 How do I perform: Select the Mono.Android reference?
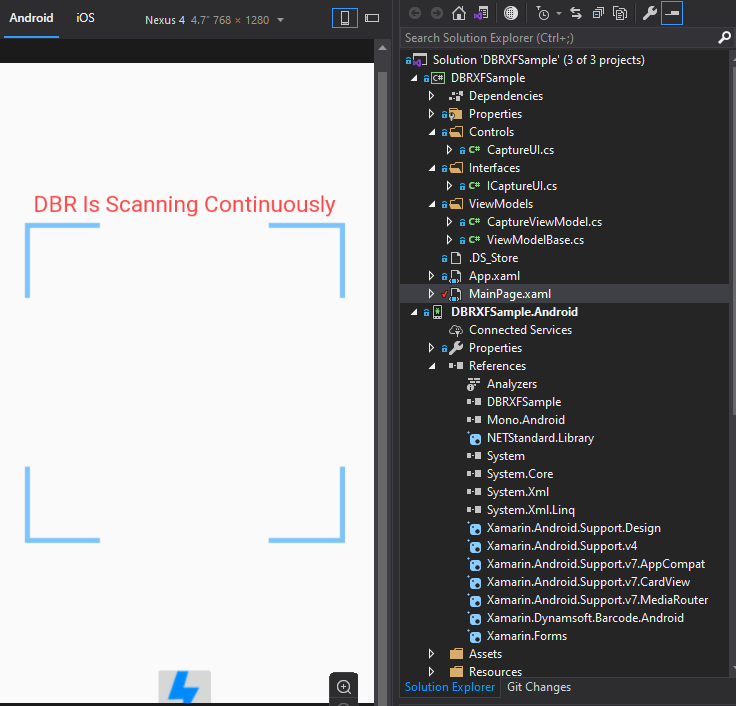(x=525, y=420)
